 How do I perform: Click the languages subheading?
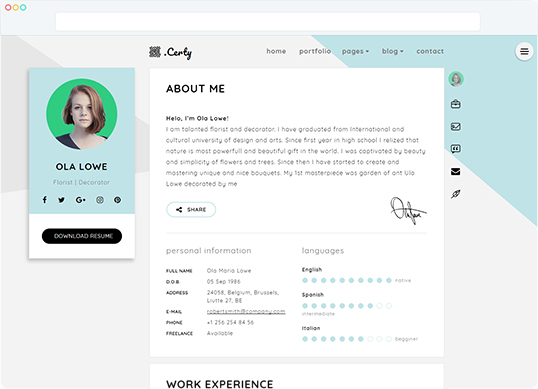coord(323,251)
